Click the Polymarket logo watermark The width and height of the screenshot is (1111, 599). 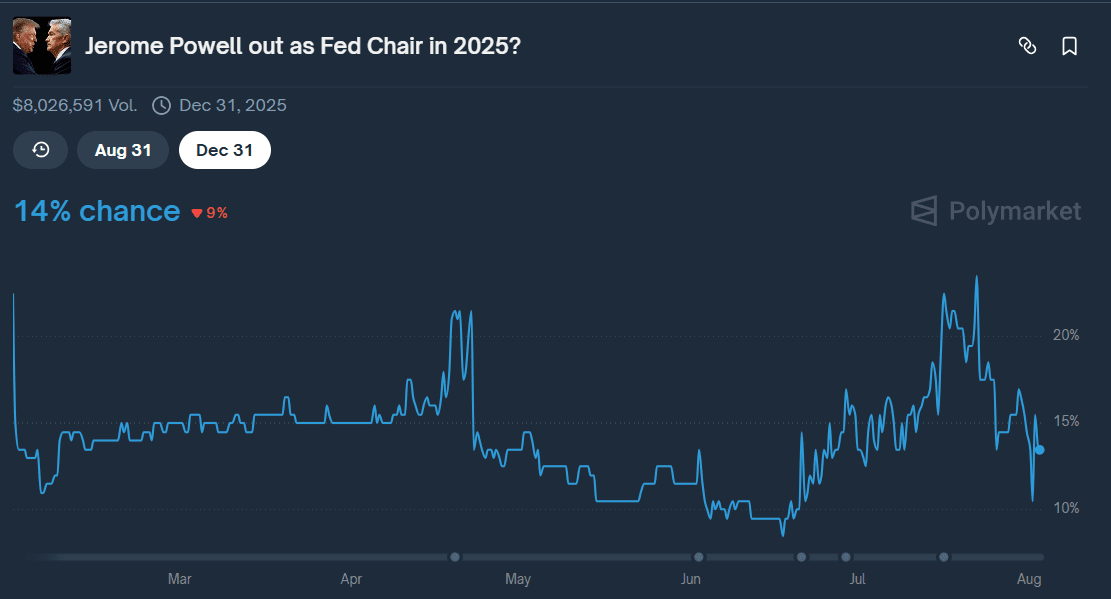click(995, 211)
